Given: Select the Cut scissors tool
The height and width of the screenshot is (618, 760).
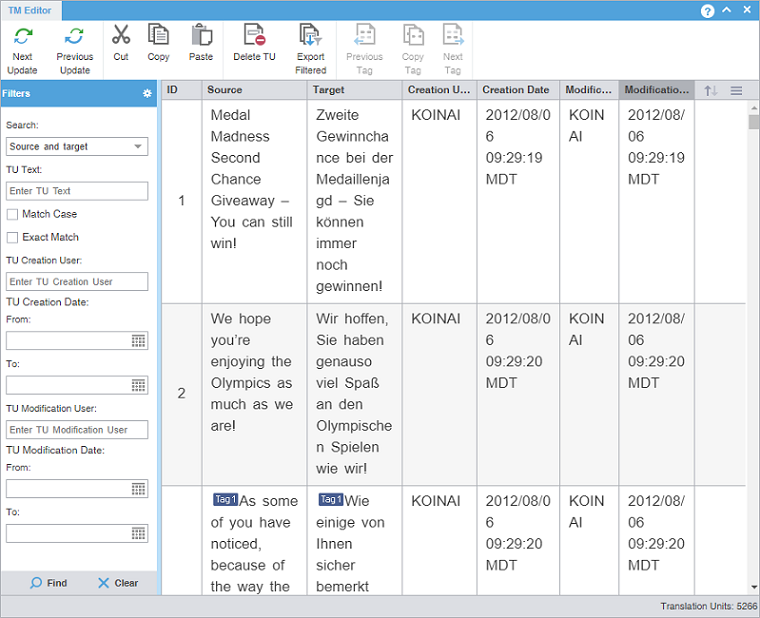Looking at the screenshot, I should point(121,35).
